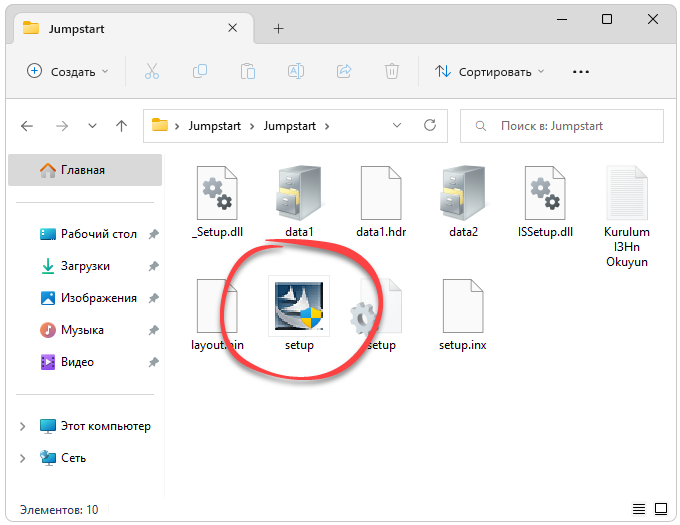
Task: Open Загрузки in sidebar
Action: (75, 266)
